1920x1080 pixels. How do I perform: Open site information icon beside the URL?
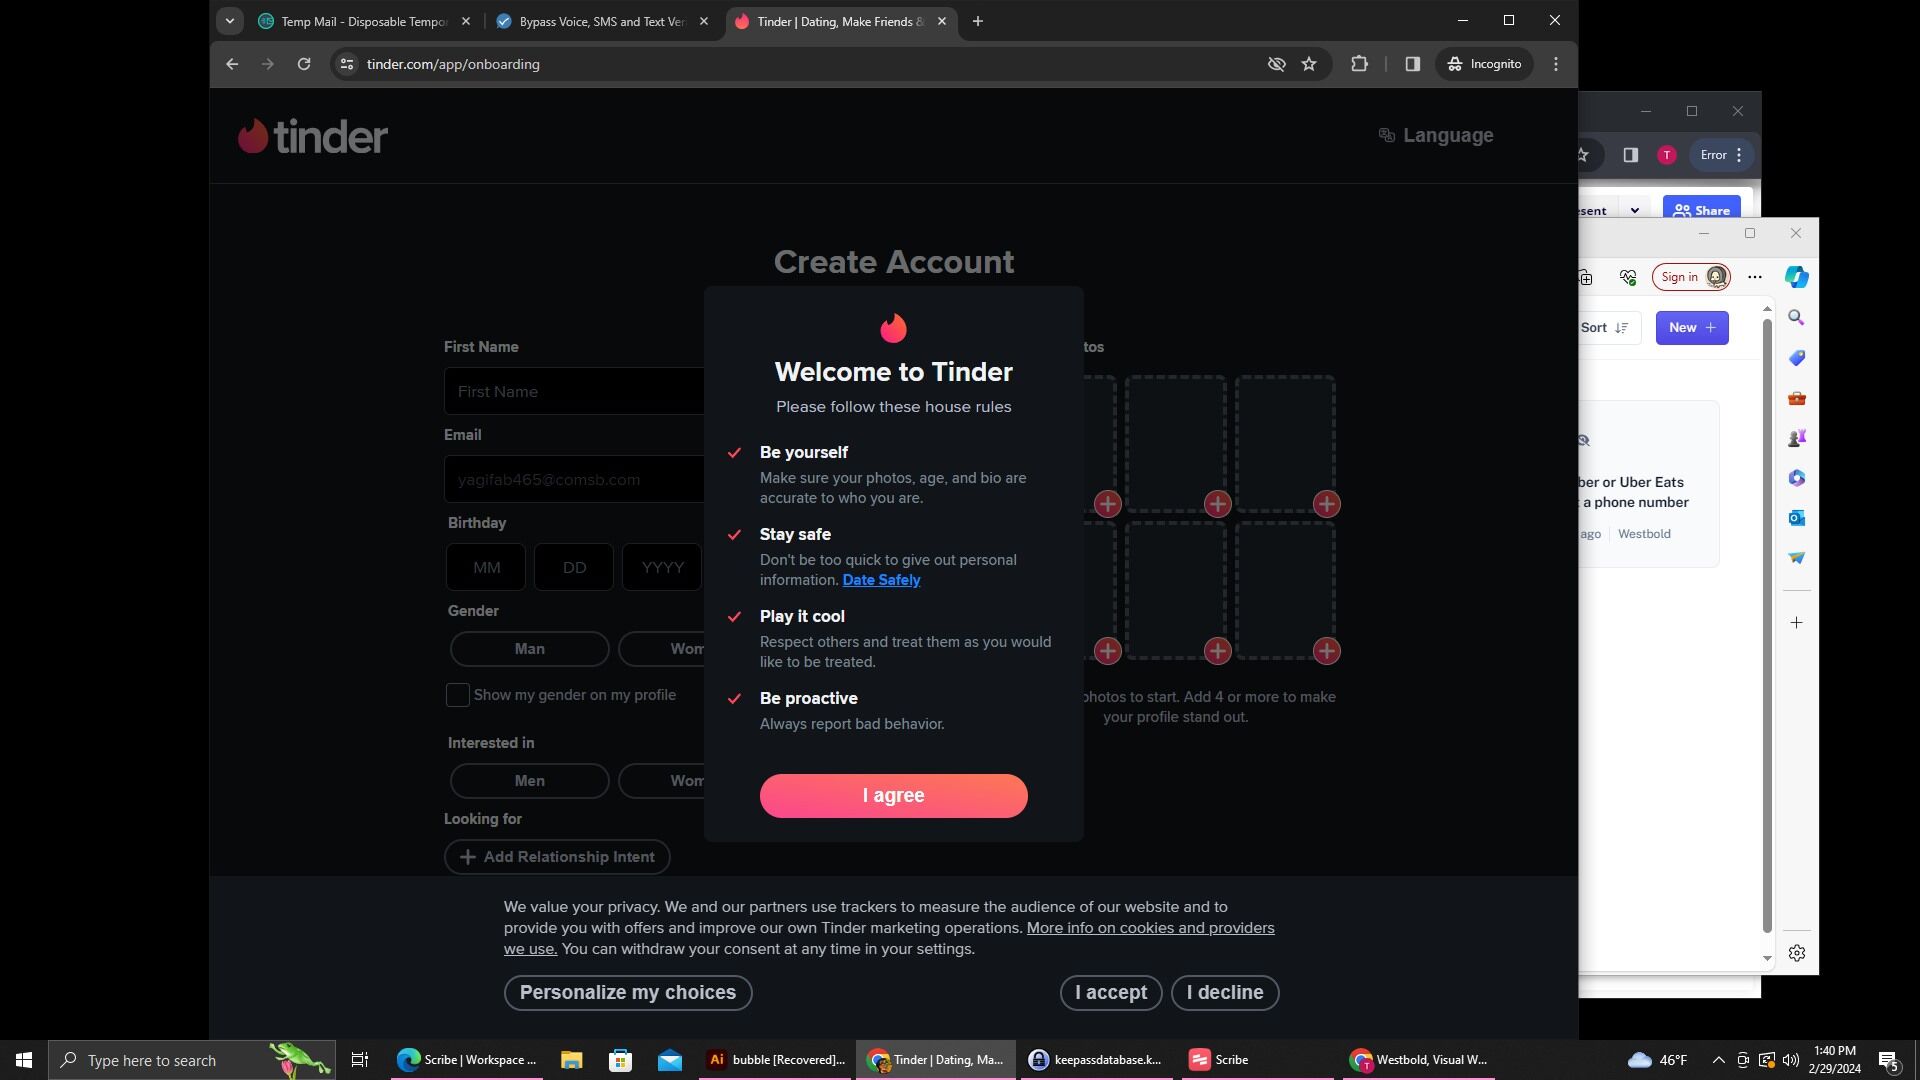tap(346, 64)
